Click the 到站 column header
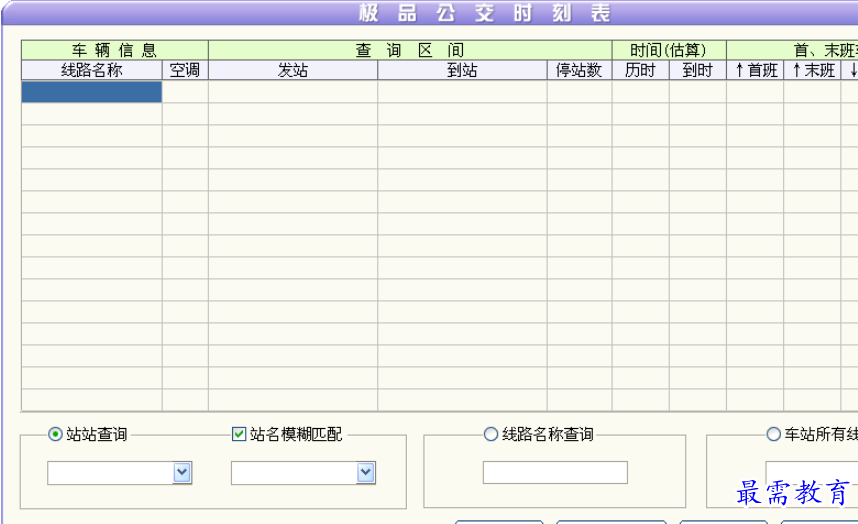Screen dimensions: 858x524 [462, 70]
